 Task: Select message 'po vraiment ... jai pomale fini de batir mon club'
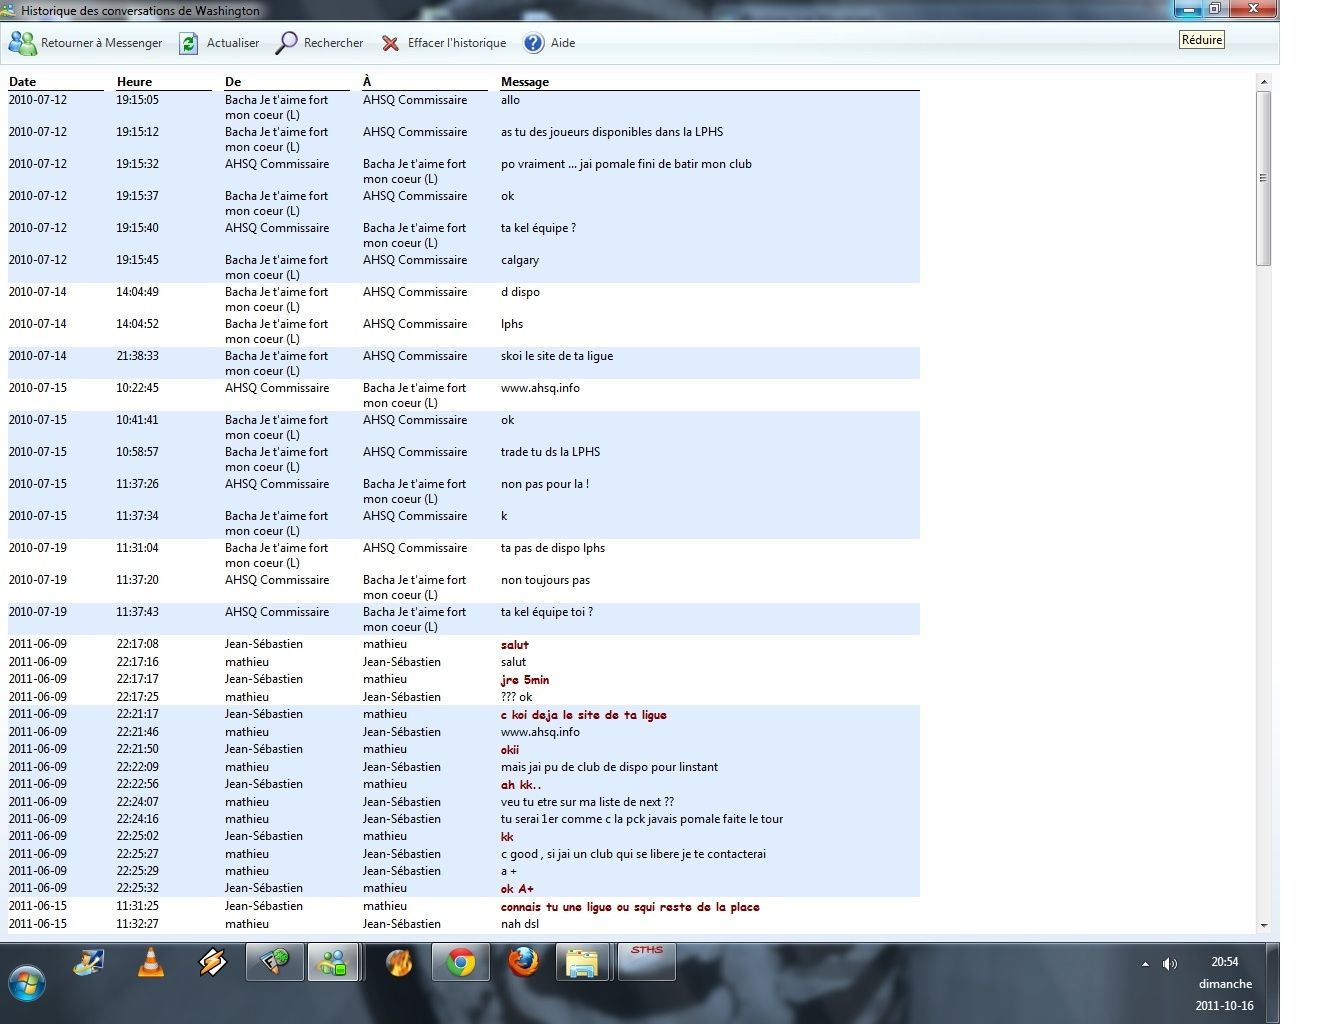(x=626, y=164)
